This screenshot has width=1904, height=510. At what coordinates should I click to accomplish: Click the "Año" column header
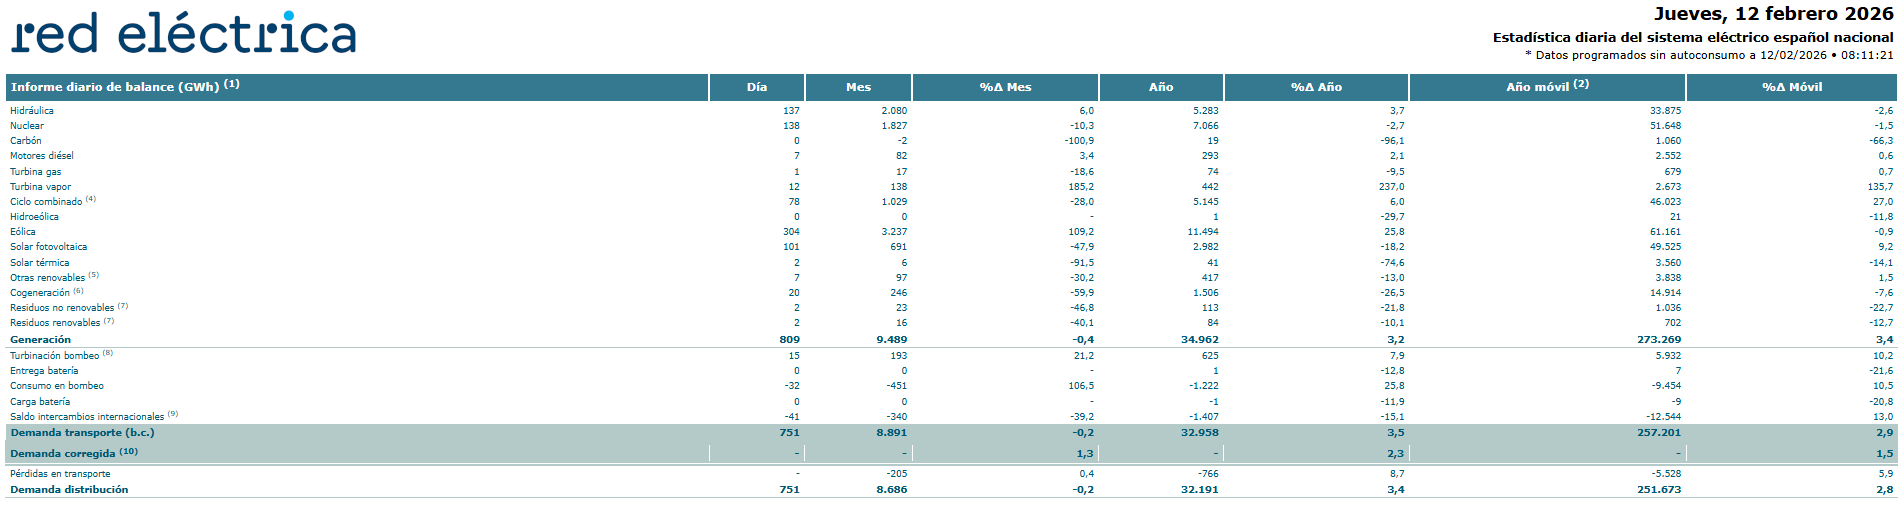pos(1160,87)
